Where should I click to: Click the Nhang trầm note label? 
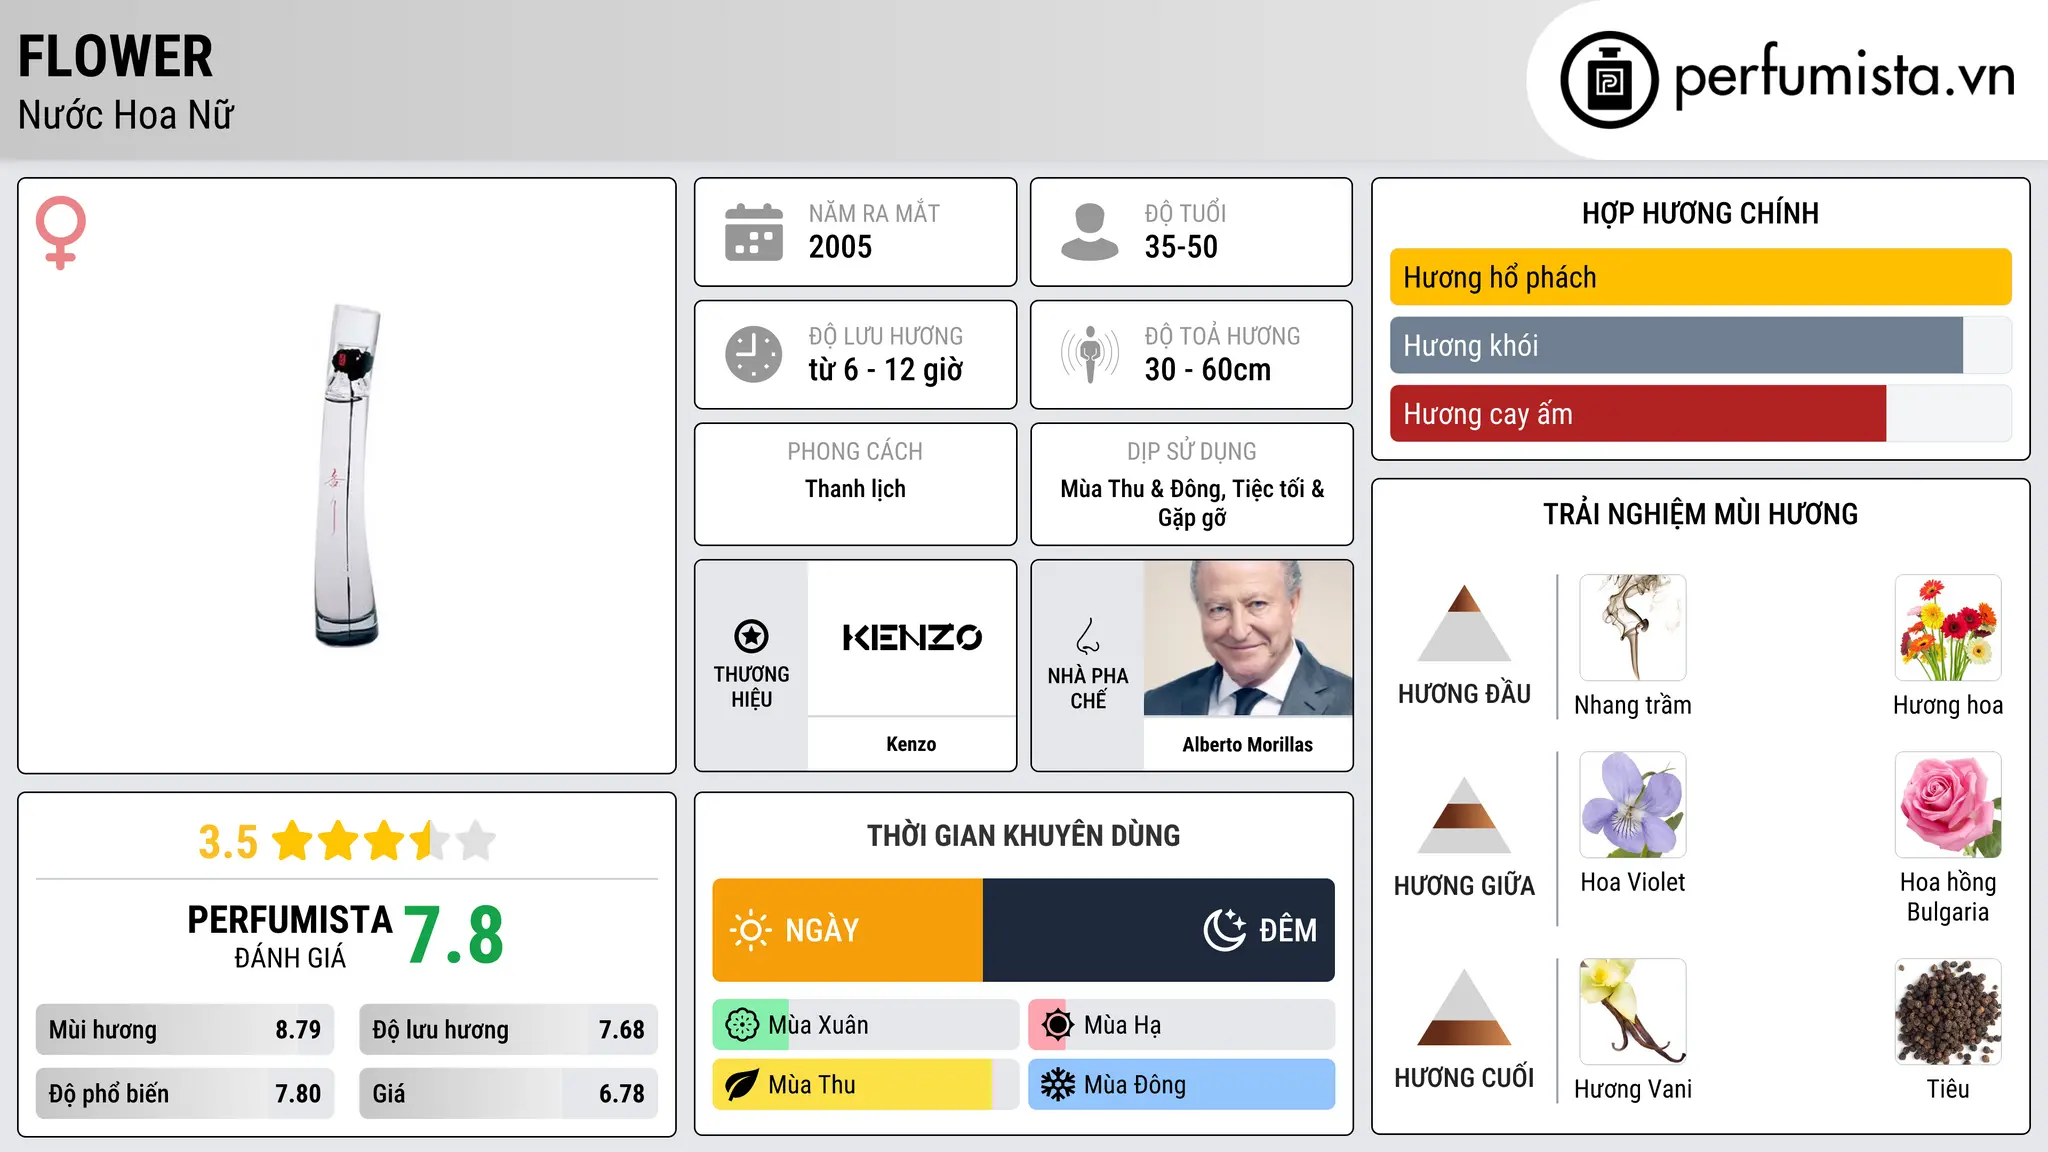click(1633, 705)
